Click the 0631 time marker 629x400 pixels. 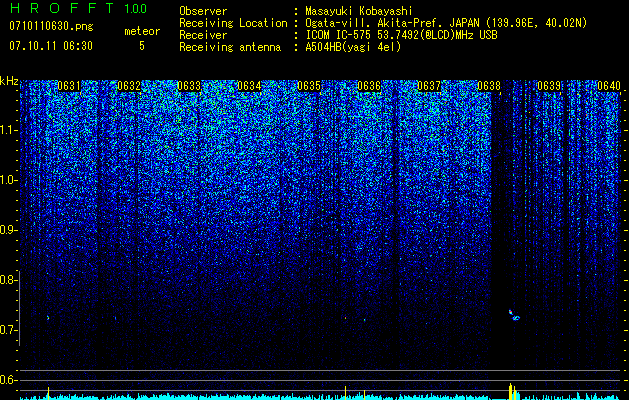pos(69,86)
